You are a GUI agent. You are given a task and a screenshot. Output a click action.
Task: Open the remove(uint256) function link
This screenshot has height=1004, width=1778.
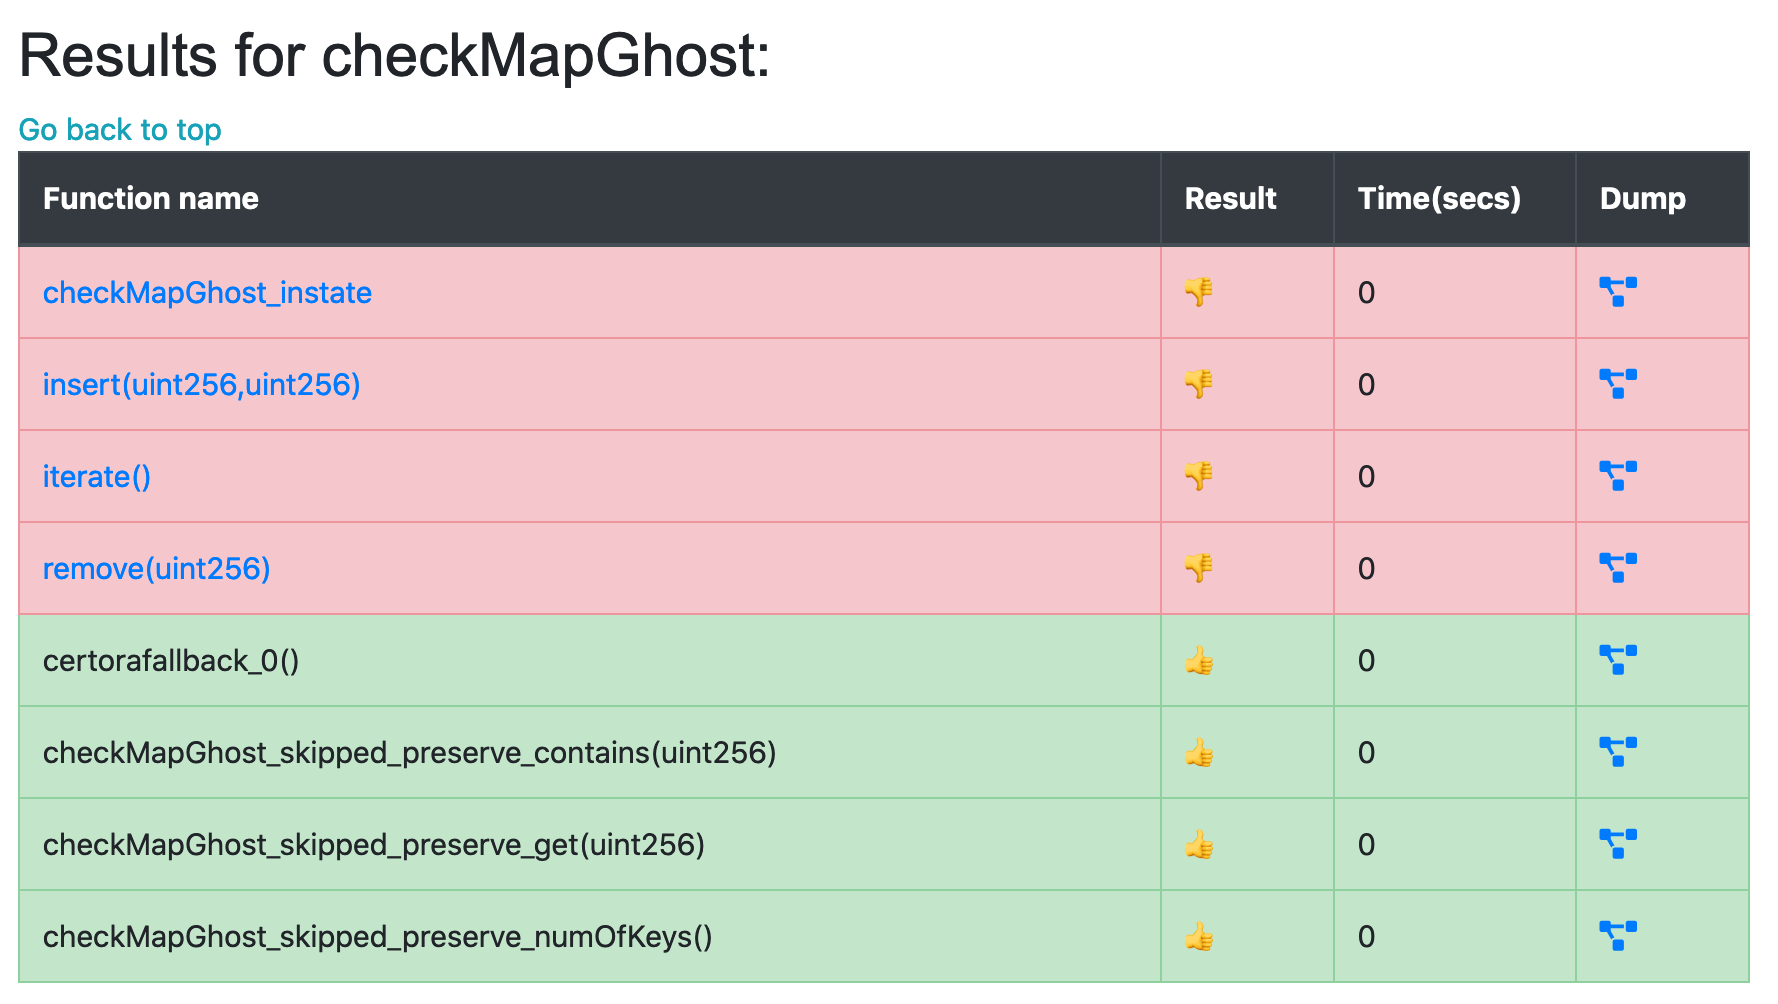tap(156, 569)
